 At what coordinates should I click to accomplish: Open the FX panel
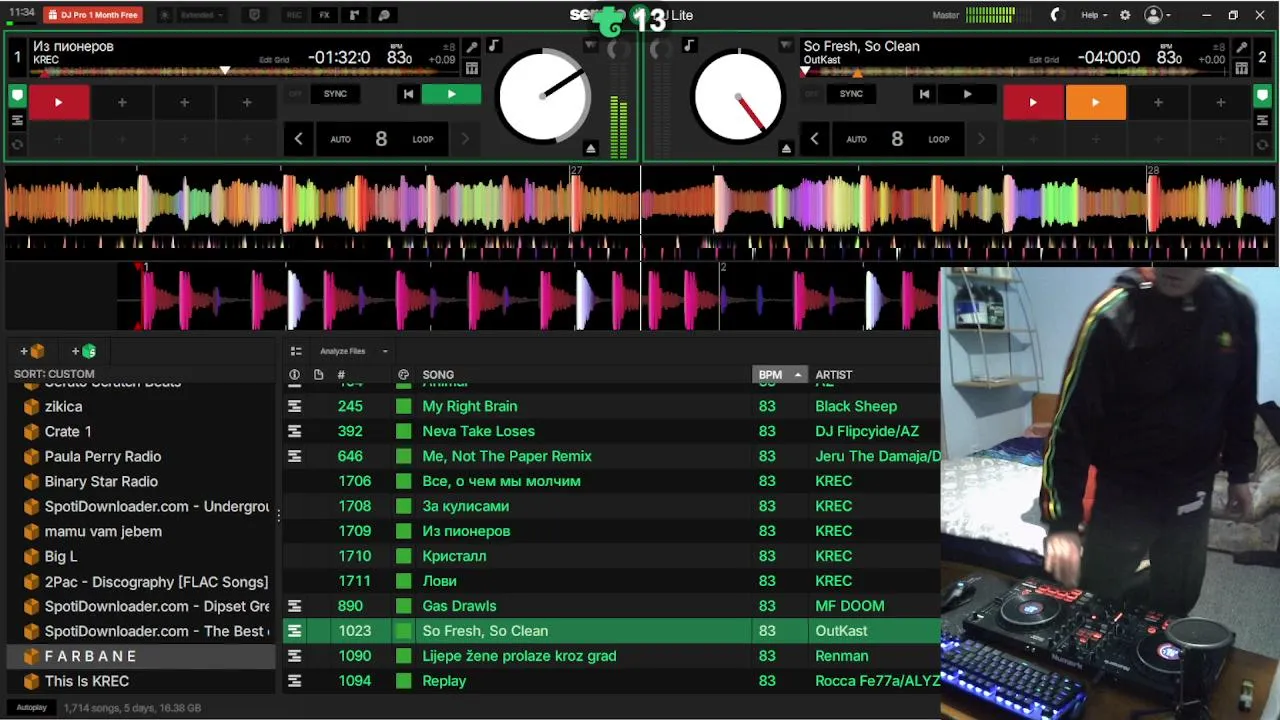pos(324,15)
